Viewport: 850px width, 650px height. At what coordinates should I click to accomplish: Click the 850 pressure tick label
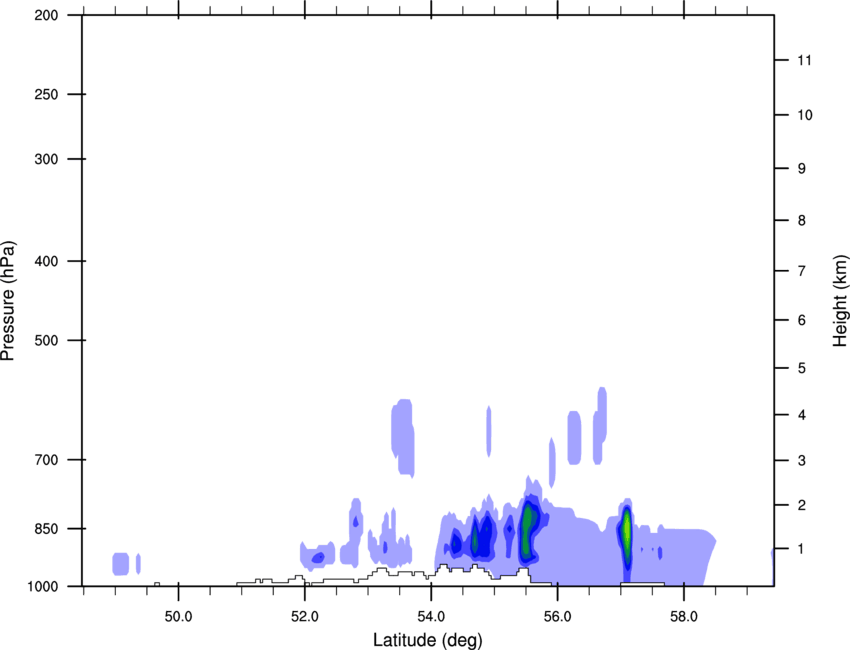(46, 529)
